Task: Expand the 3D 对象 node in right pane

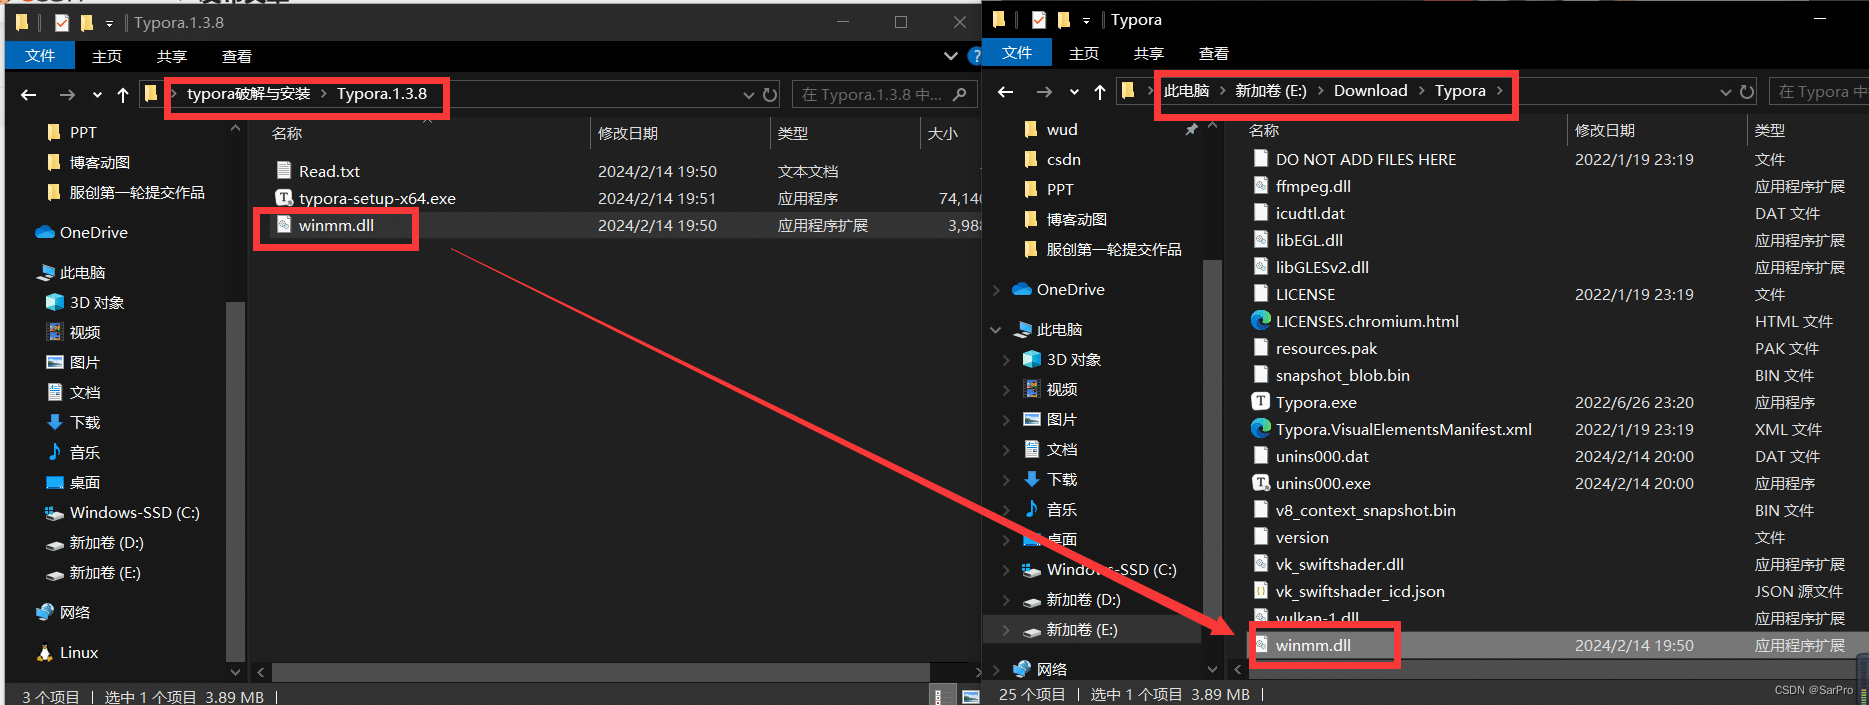Action: point(1006,360)
